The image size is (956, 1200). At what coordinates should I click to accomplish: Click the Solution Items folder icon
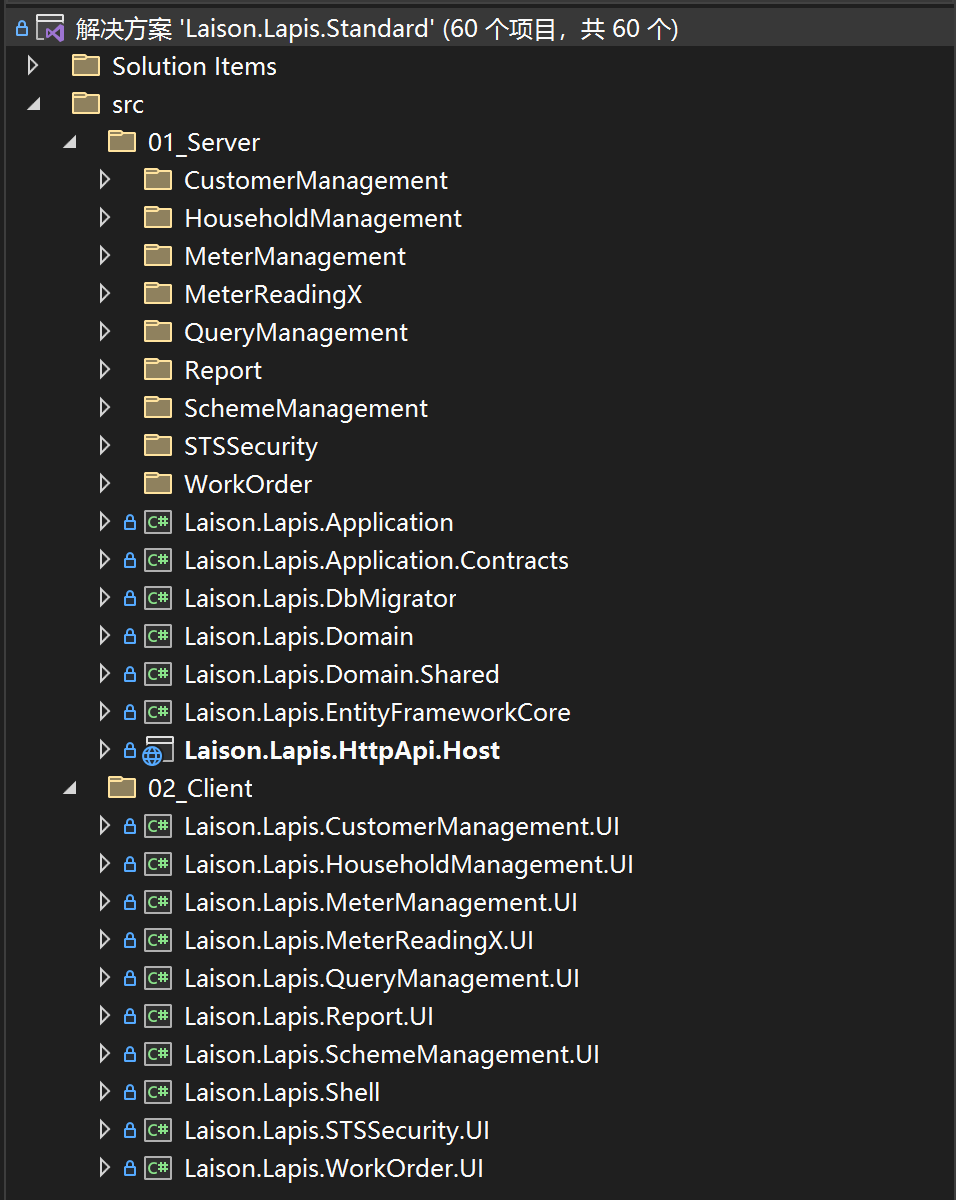(86, 66)
